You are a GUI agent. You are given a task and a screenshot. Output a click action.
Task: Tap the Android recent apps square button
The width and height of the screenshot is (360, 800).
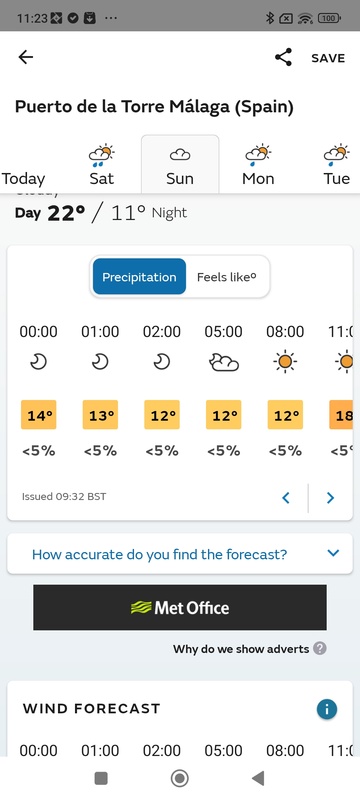101,778
